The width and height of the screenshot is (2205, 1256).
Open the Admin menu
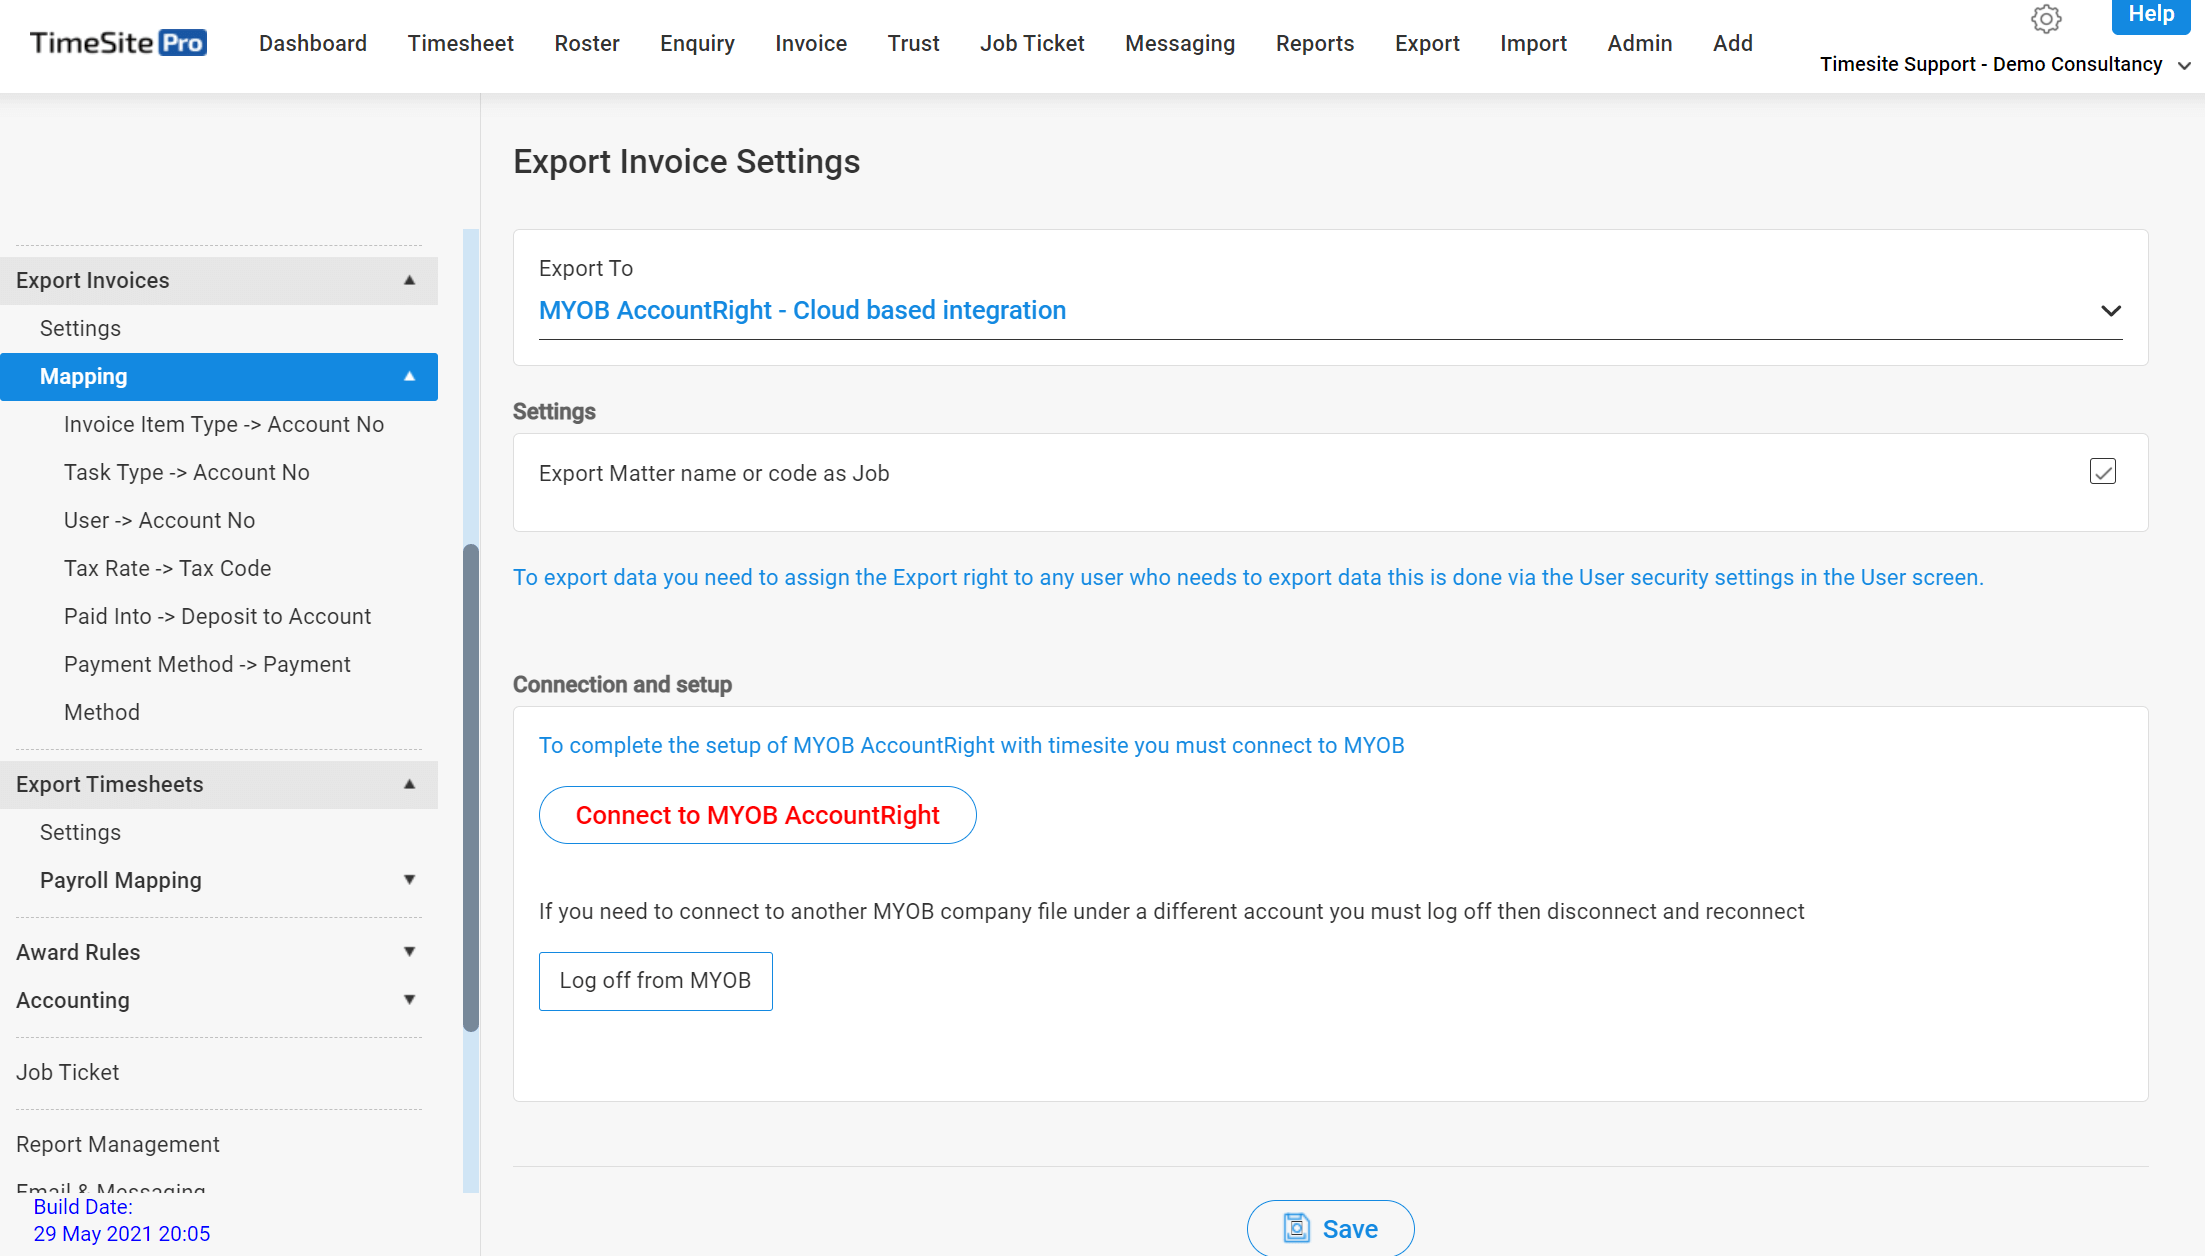coord(1640,44)
